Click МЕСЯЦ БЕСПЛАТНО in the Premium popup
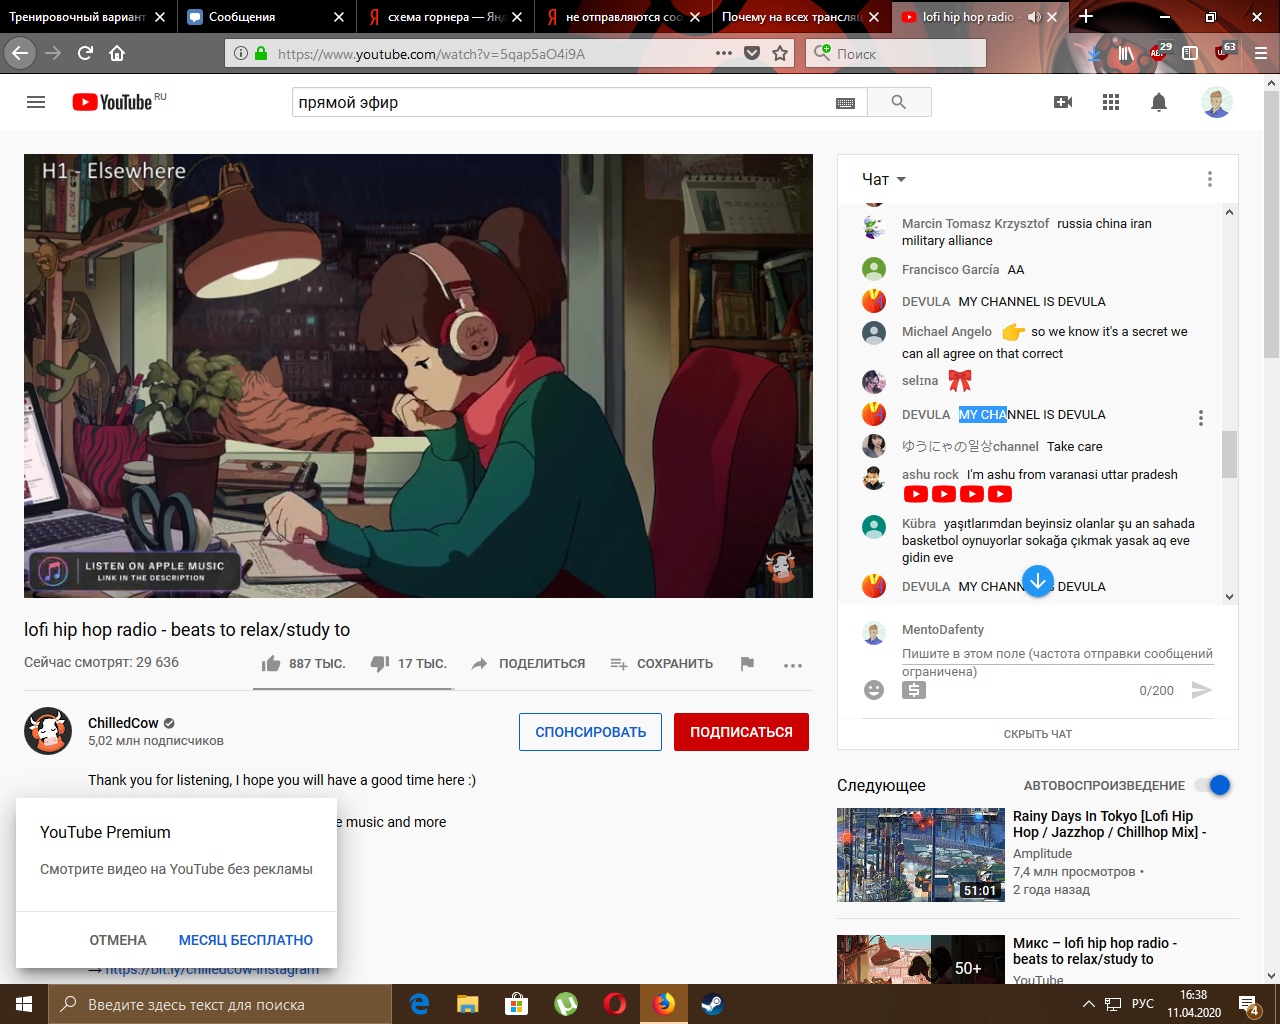 (x=246, y=940)
